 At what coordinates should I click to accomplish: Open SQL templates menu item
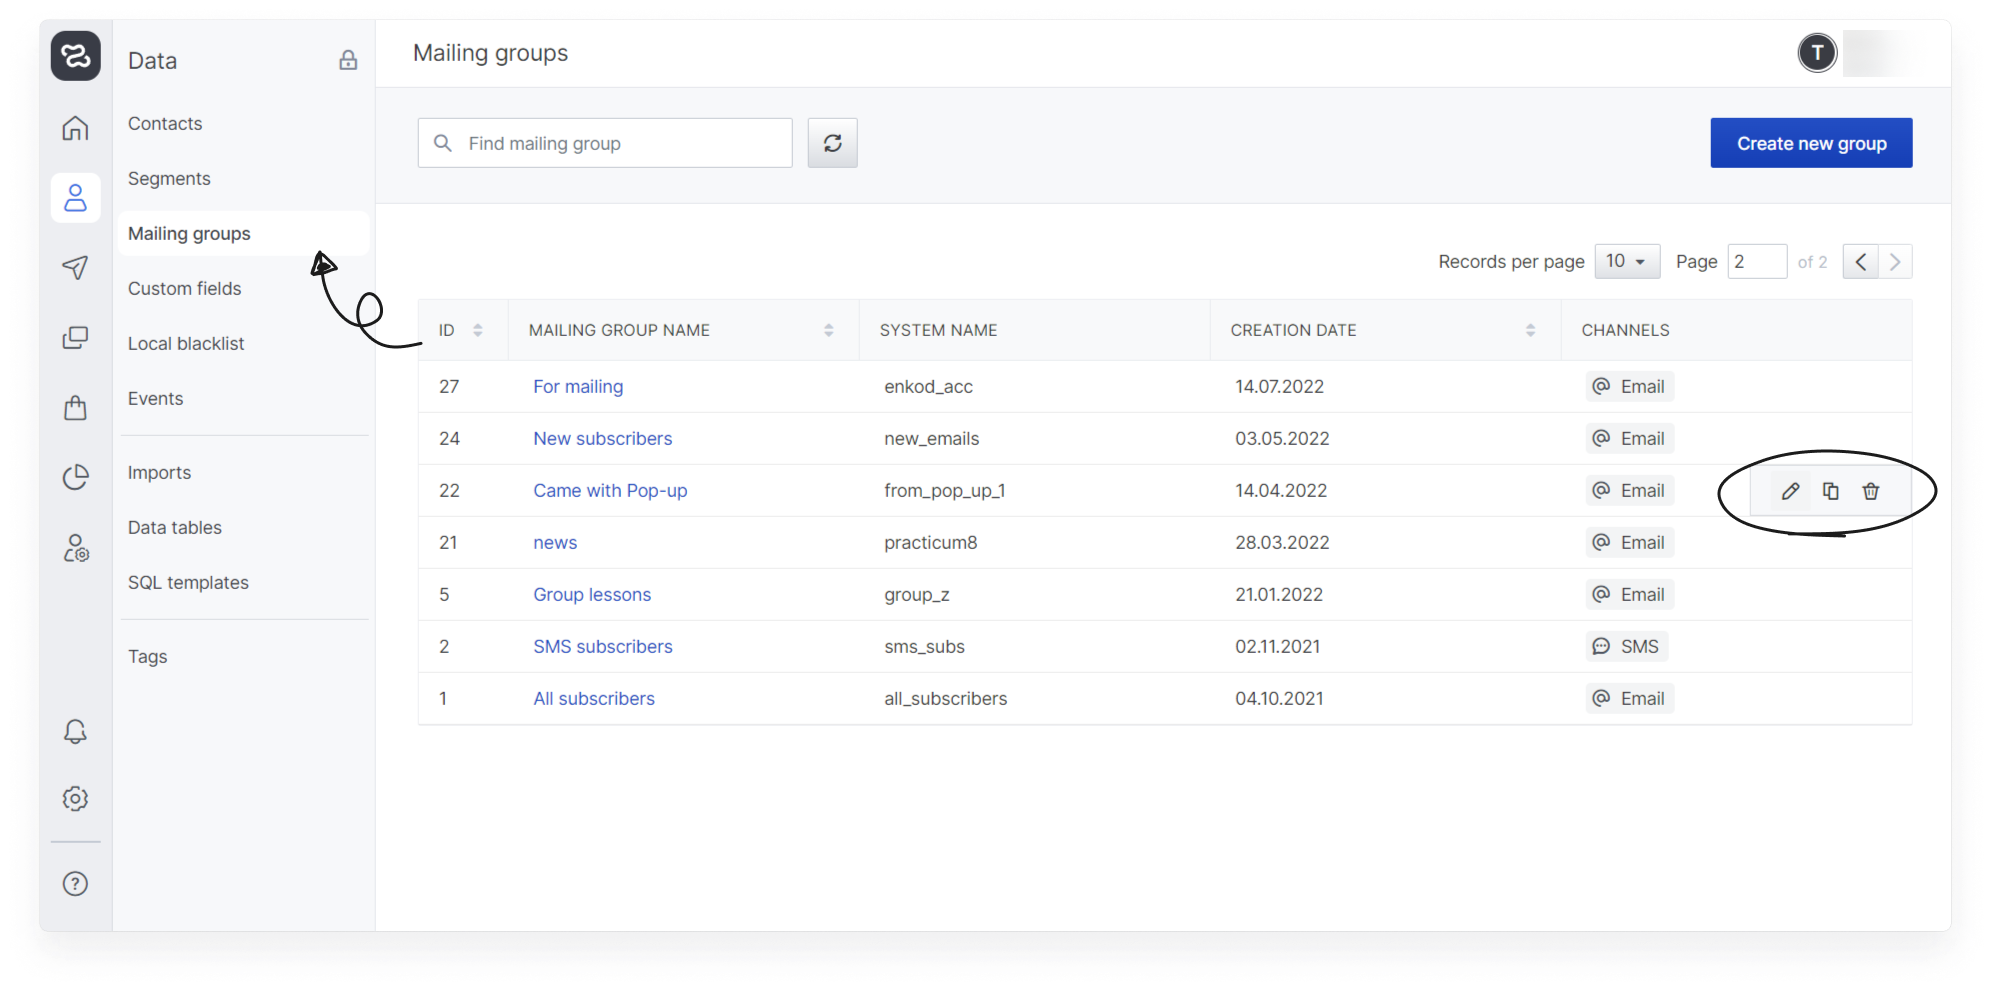pyautogui.click(x=188, y=583)
